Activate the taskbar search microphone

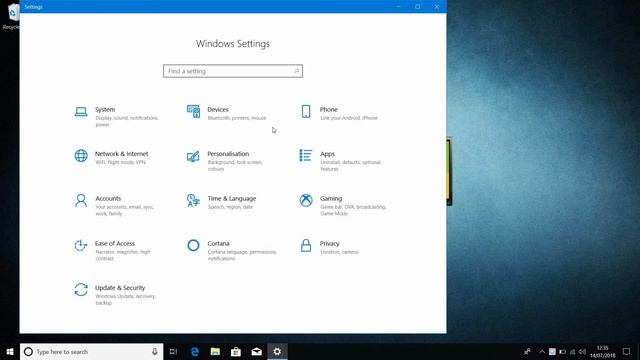coord(155,351)
